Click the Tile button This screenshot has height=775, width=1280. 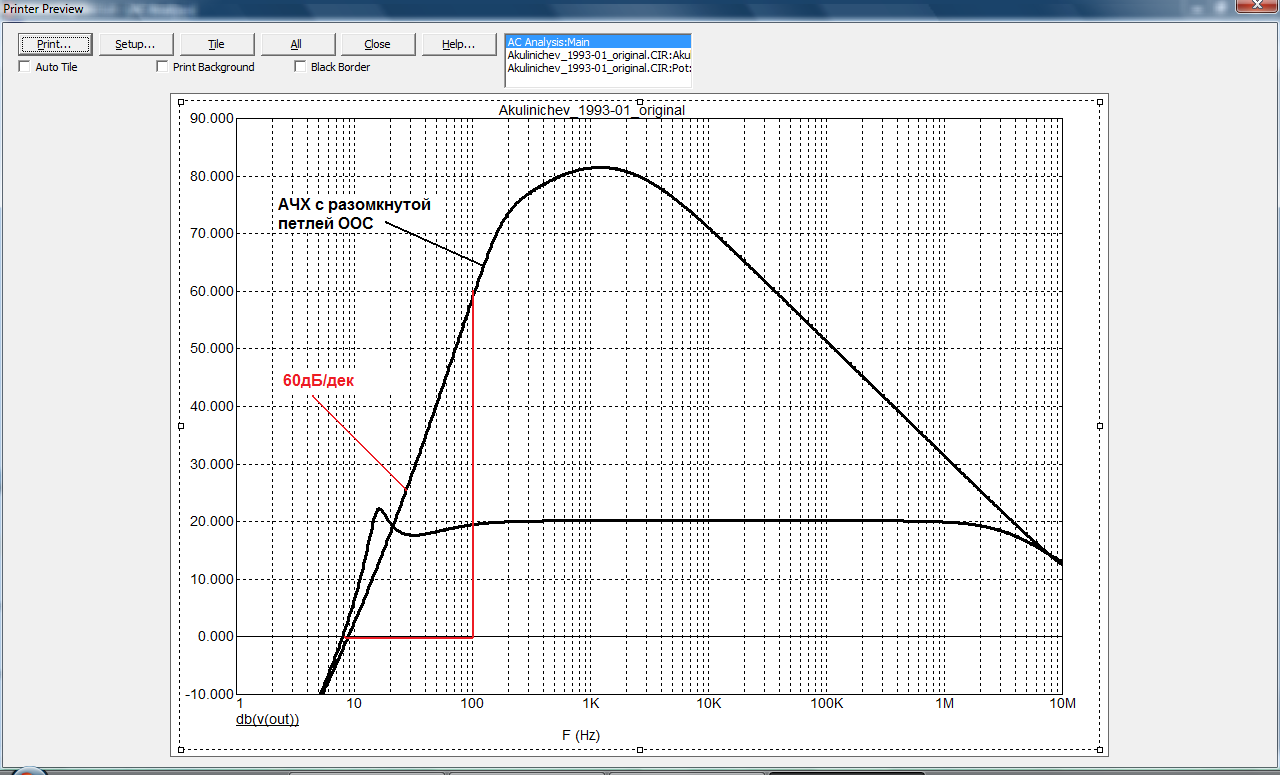[216, 44]
